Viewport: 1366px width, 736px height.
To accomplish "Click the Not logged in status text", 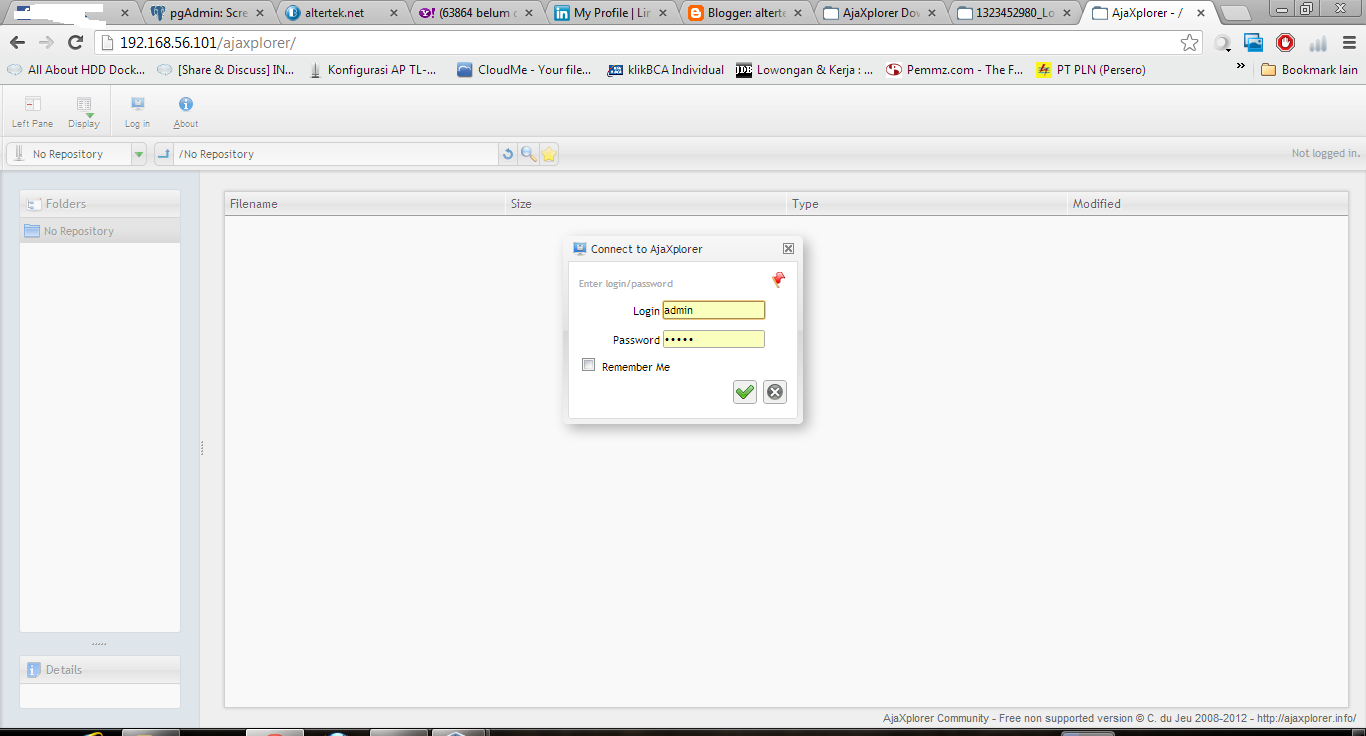I will click(x=1325, y=153).
